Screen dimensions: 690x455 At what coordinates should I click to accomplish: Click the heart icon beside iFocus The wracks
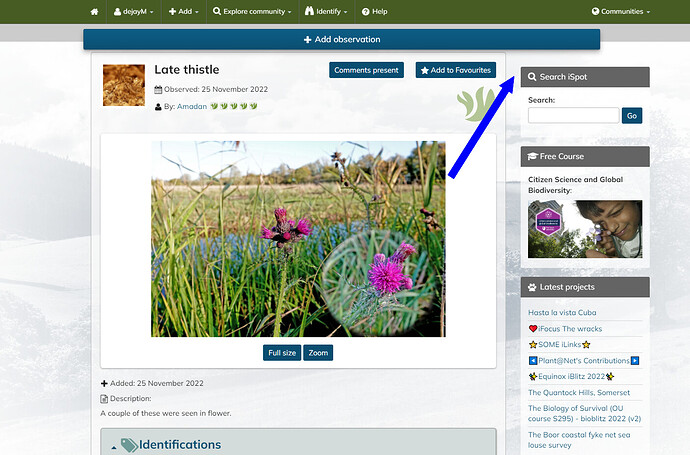click(x=533, y=329)
